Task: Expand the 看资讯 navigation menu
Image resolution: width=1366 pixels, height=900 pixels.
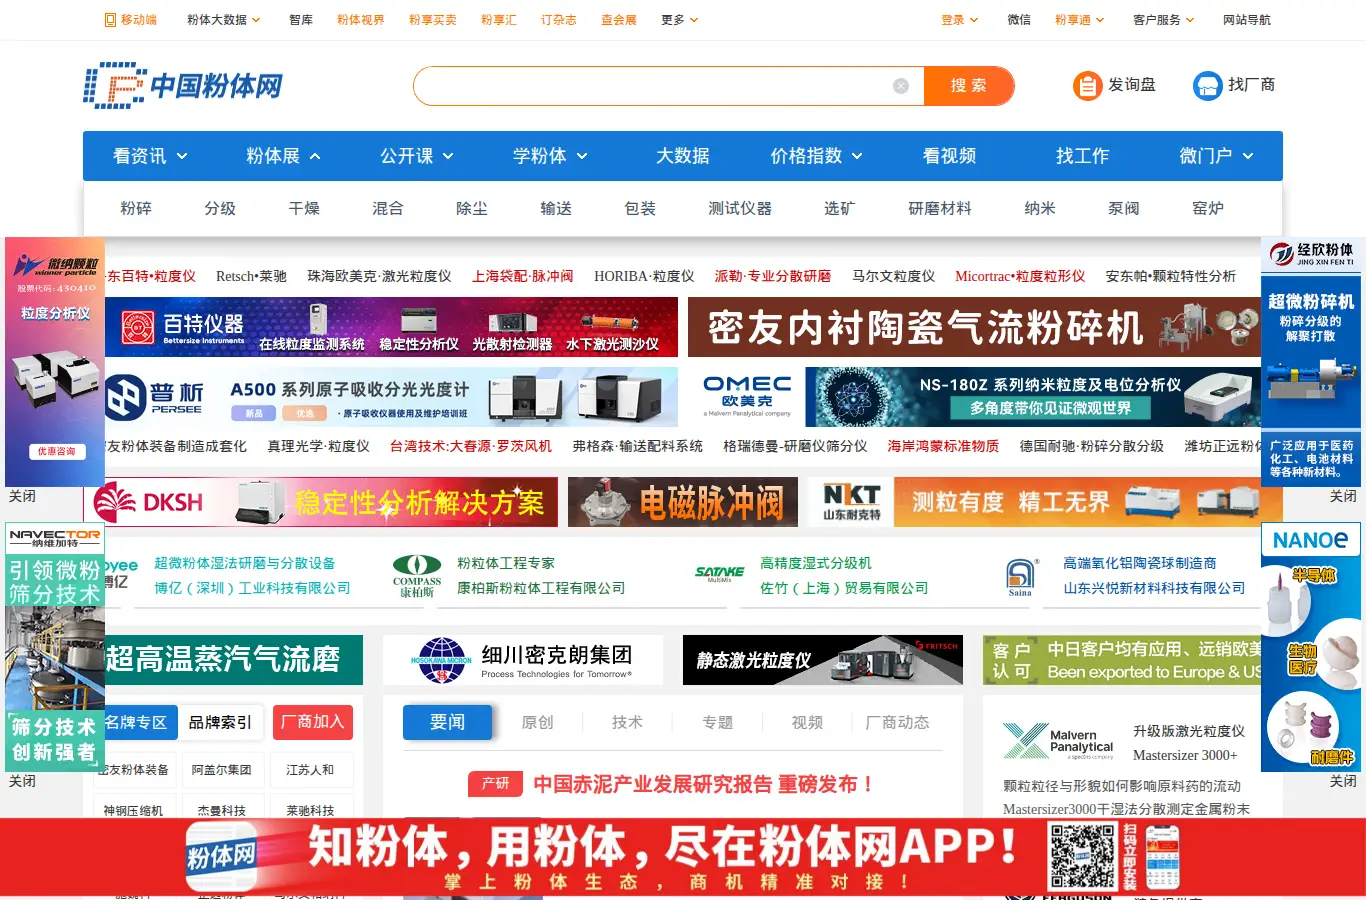Action: pyautogui.click(x=150, y=156)
